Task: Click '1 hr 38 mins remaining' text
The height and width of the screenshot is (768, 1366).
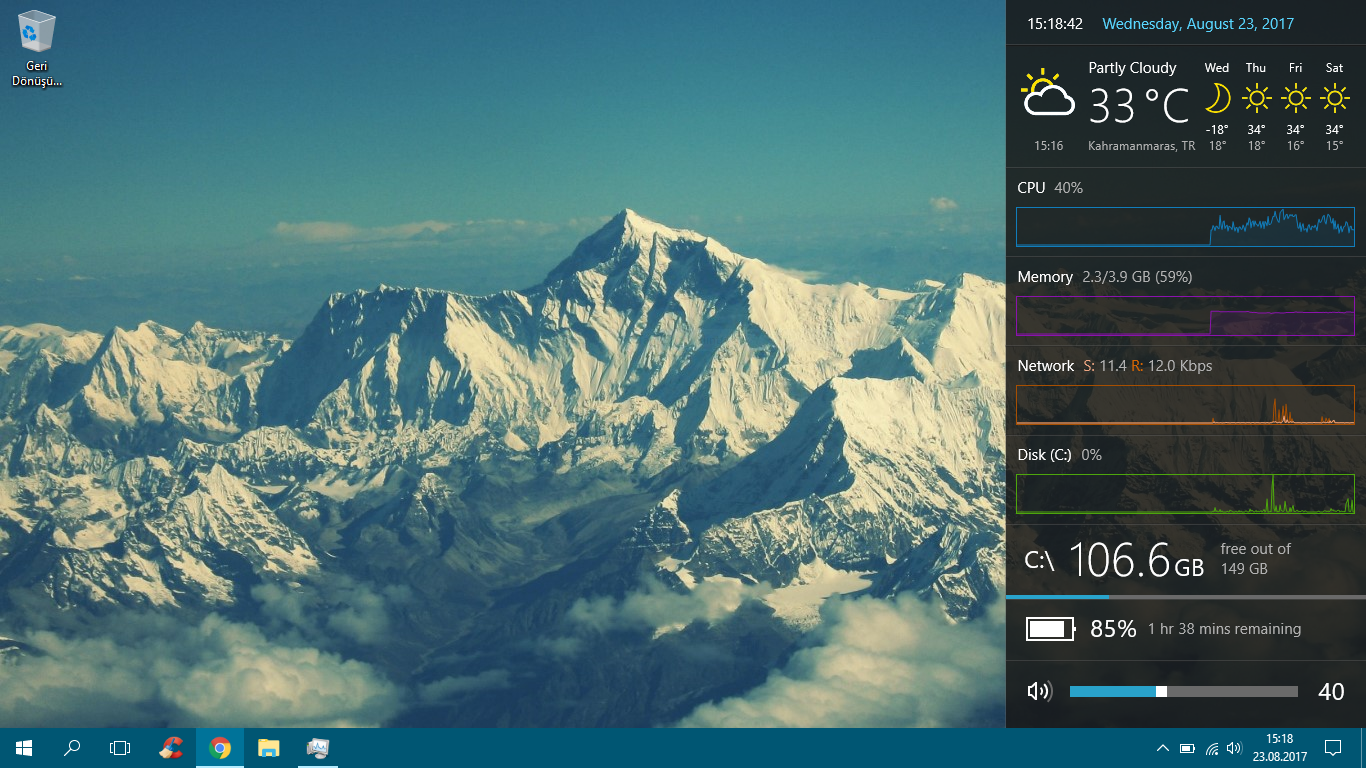Action: click(x=1224, y=629)
